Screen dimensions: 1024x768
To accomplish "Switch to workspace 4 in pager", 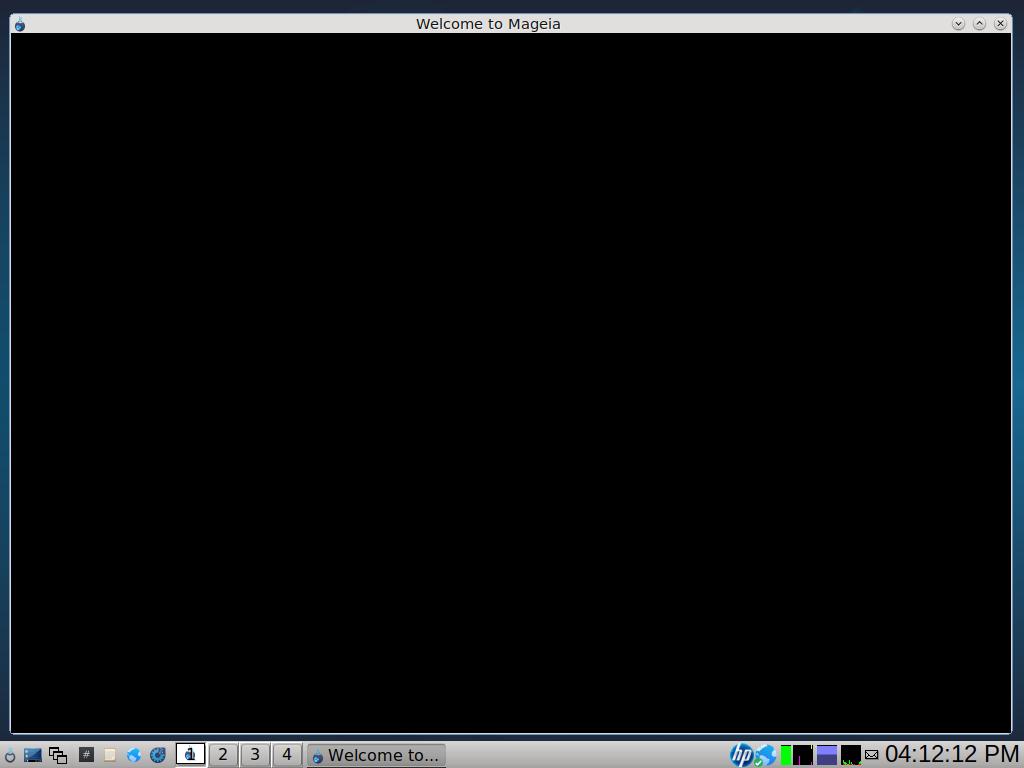I will click(x=287, y=754).
